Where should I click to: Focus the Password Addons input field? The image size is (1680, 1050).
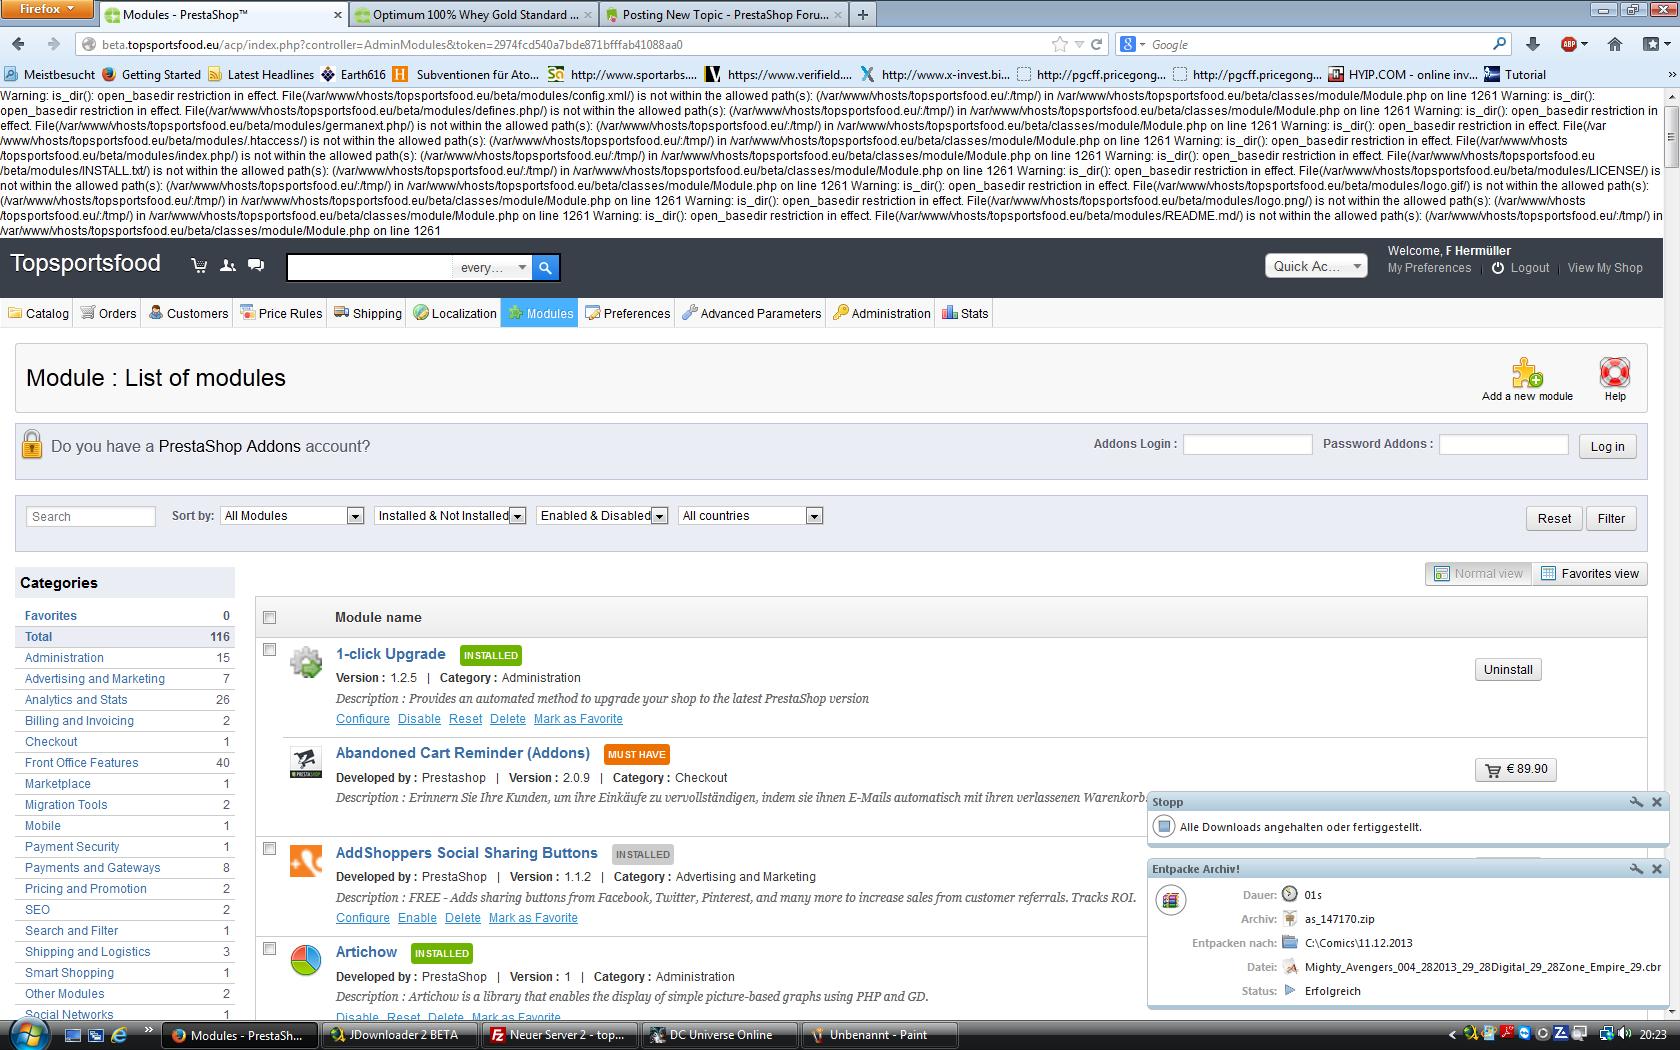pos(1503,444)
